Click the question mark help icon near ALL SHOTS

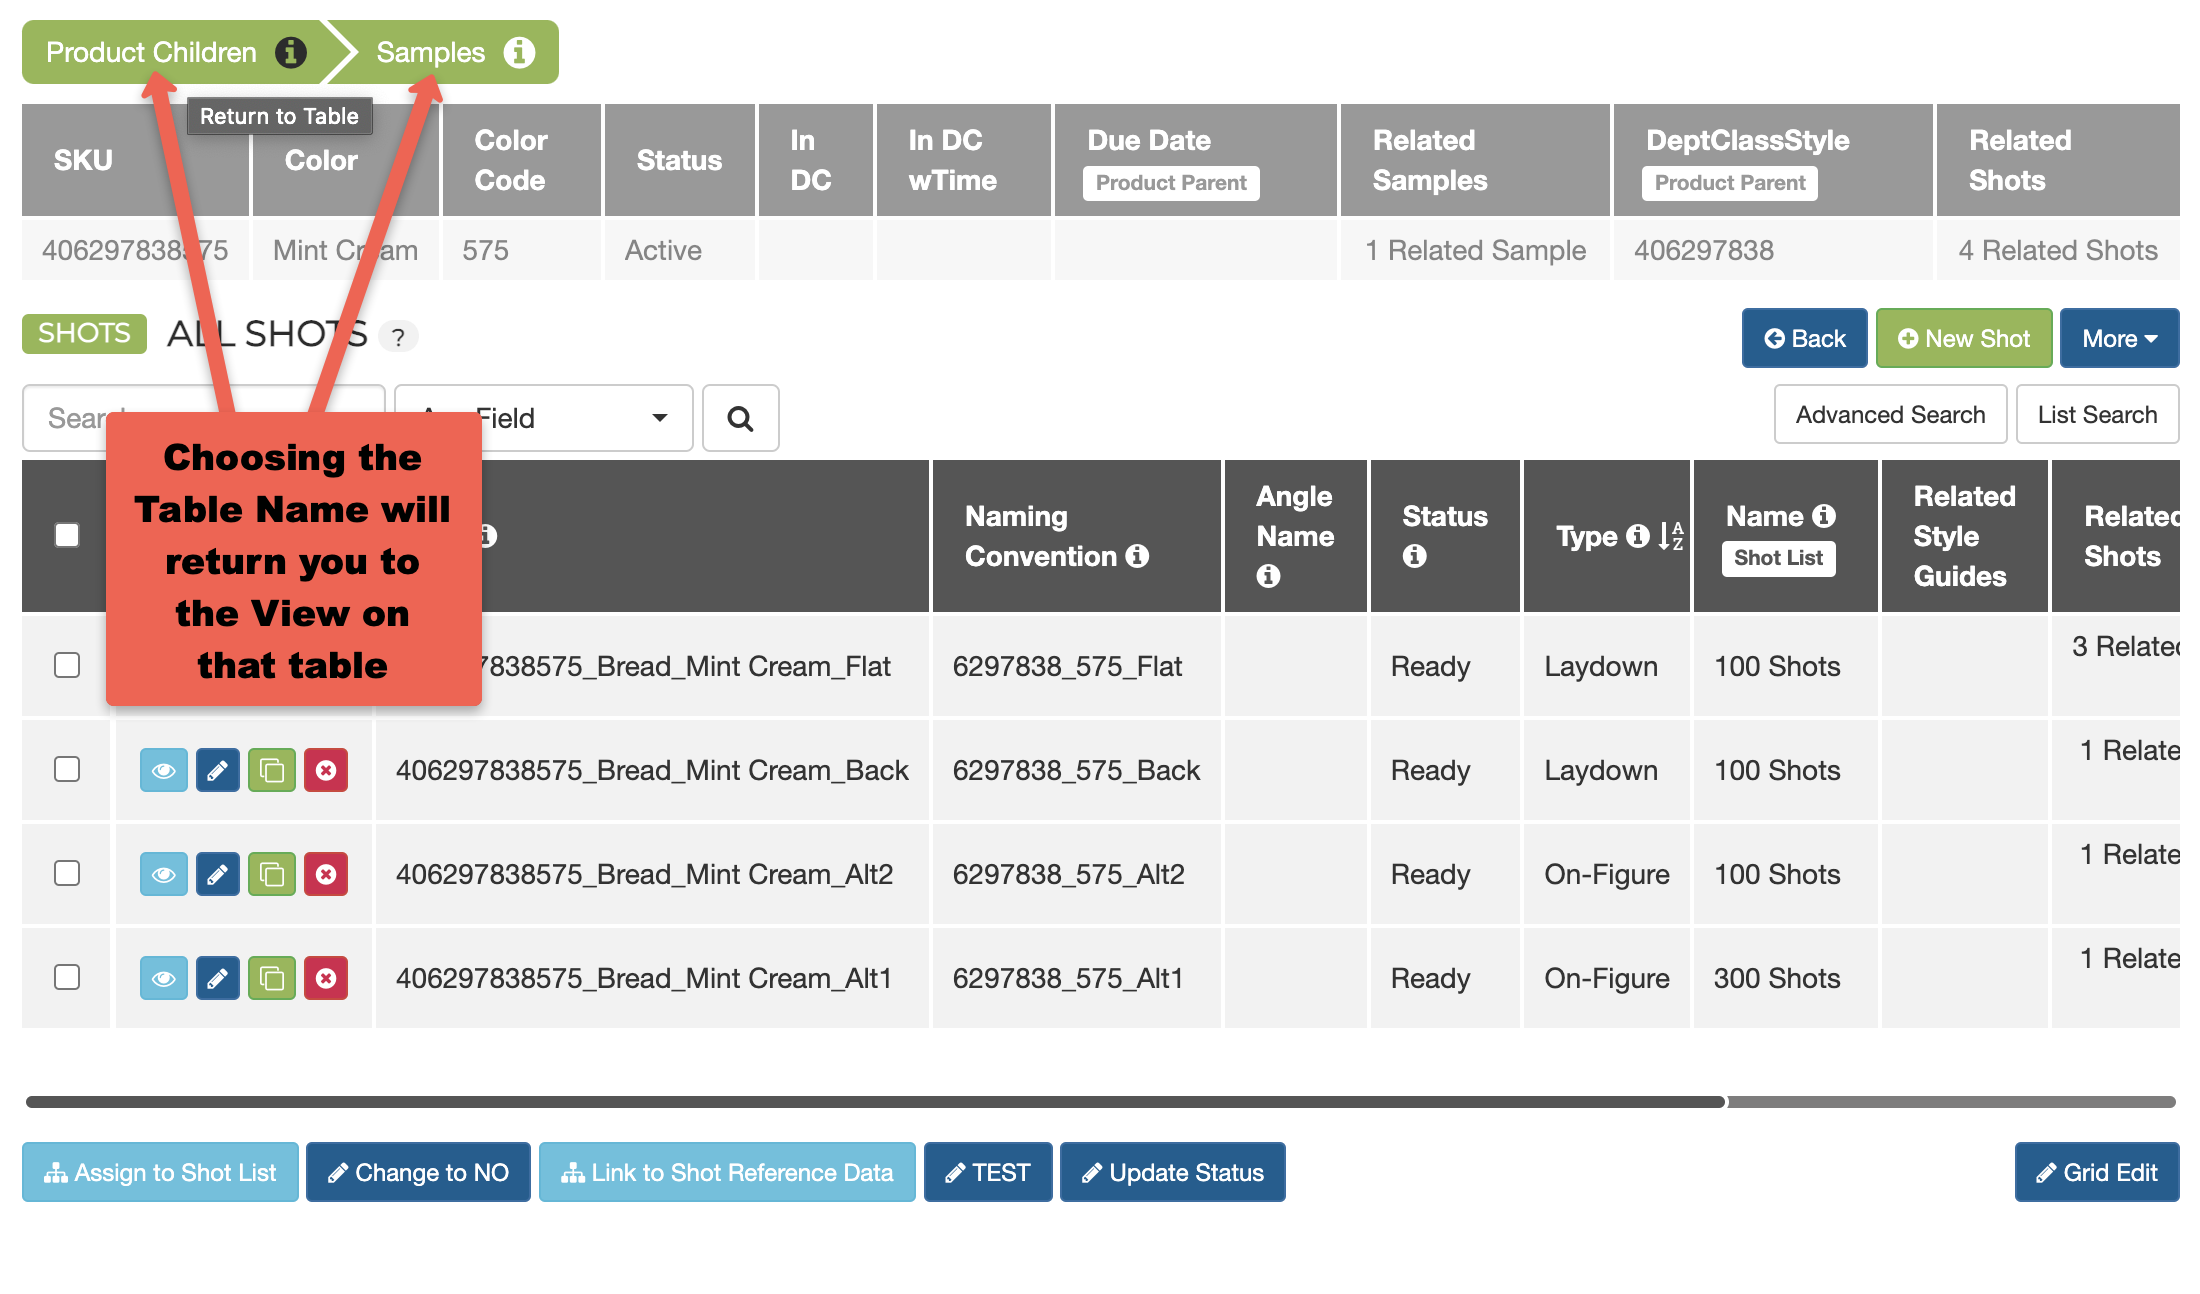click(398, 337)
